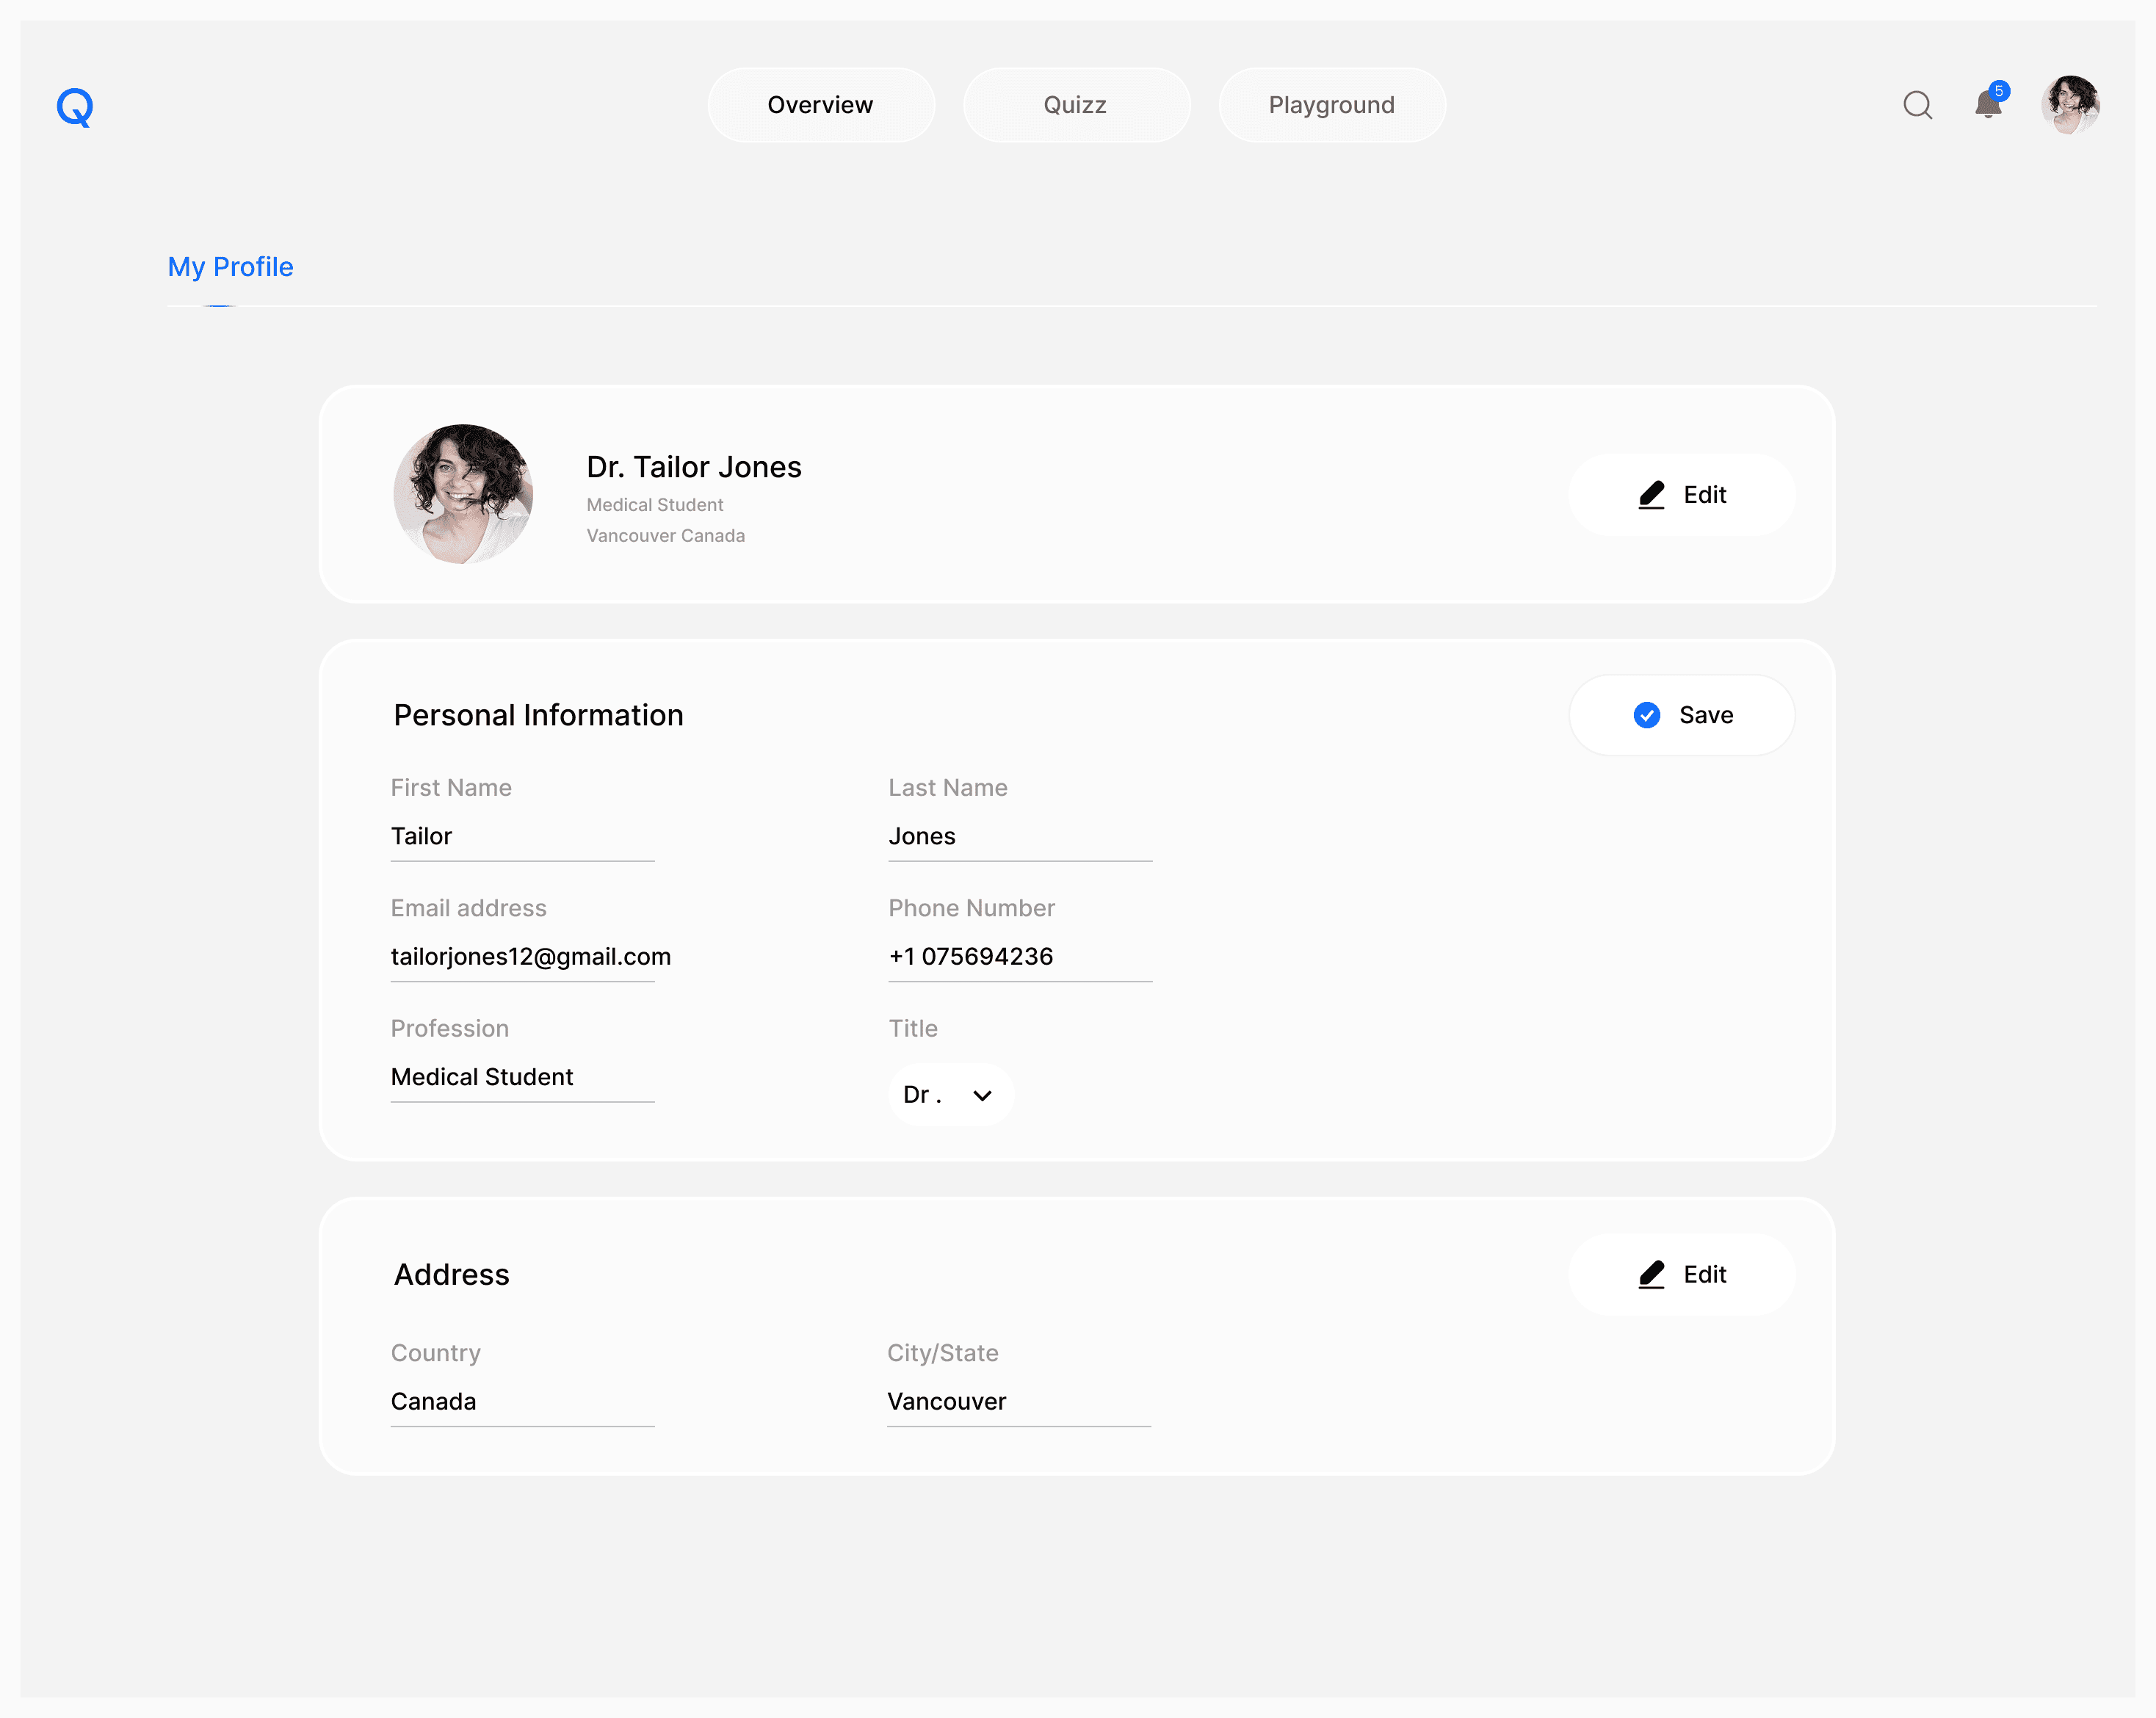Expand the Title dropdown showing Dr.

coord(950,1094)
